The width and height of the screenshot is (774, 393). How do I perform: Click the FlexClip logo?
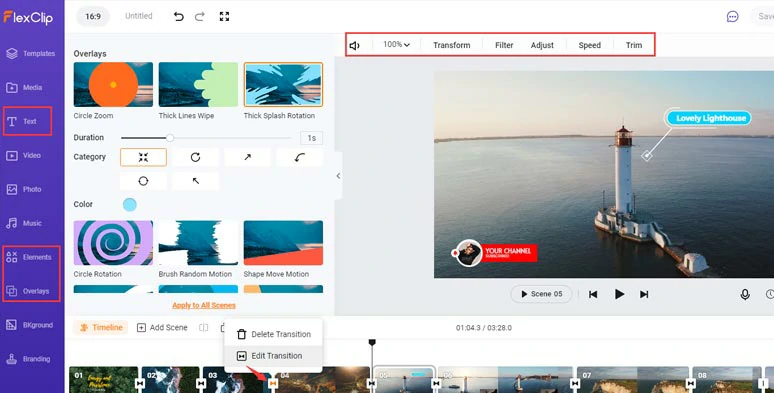pos(28,18)
